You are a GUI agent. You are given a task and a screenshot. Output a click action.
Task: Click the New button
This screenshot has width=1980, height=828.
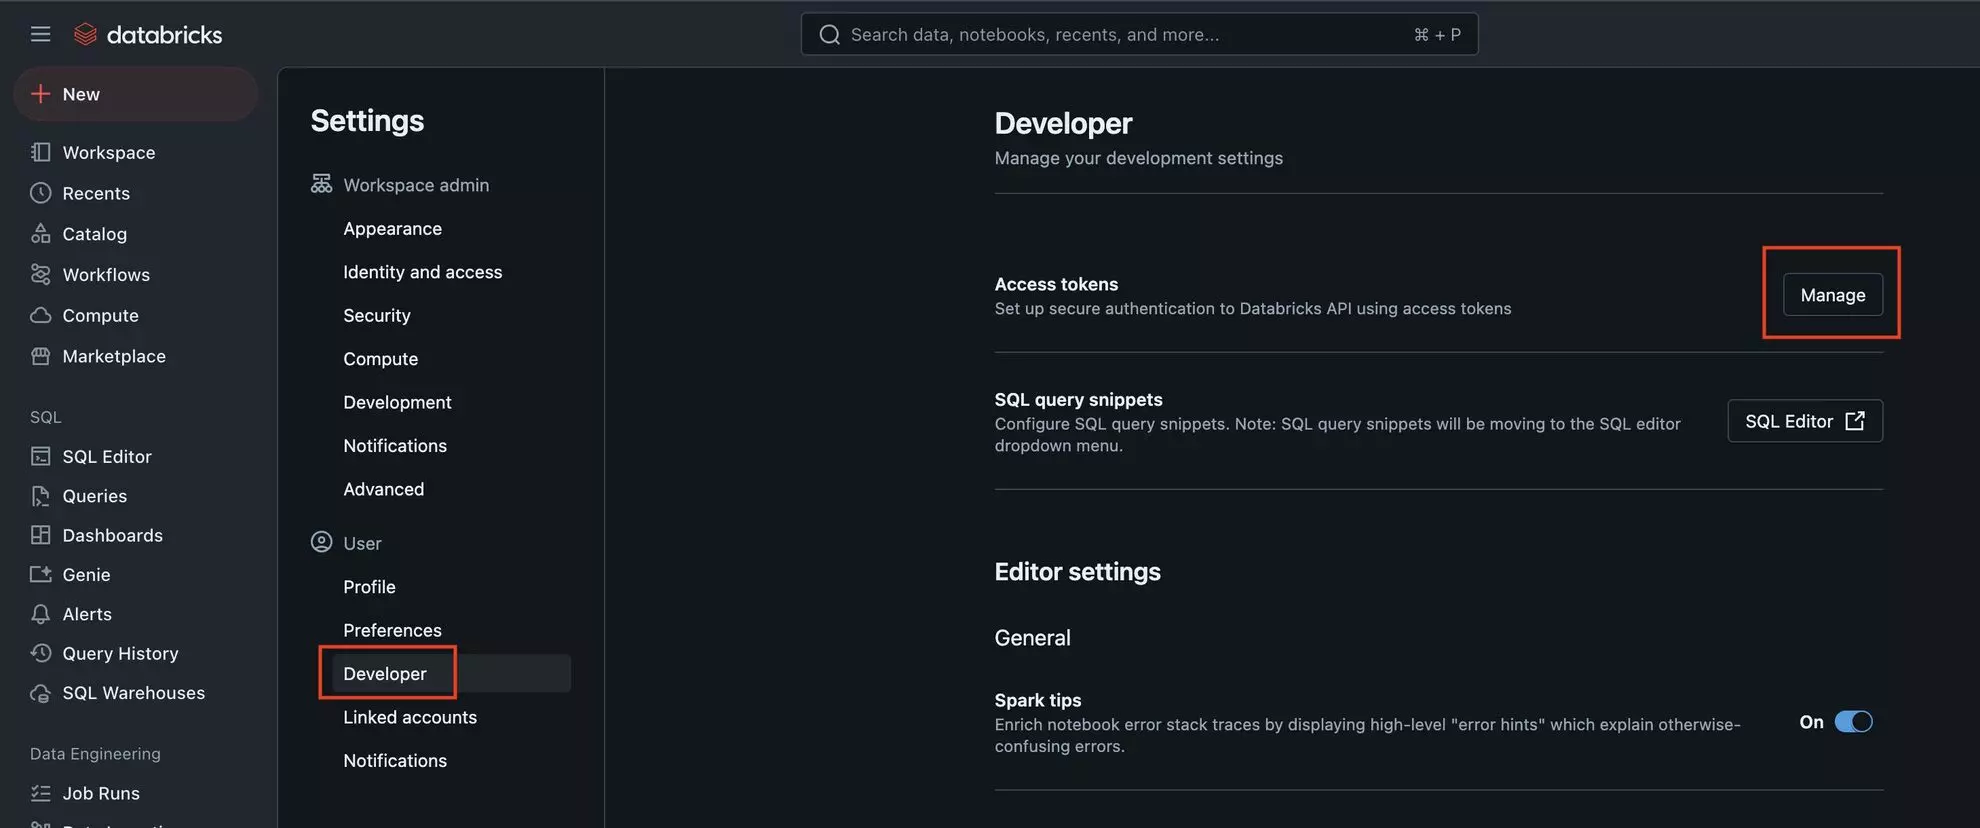tap(136, 94)
